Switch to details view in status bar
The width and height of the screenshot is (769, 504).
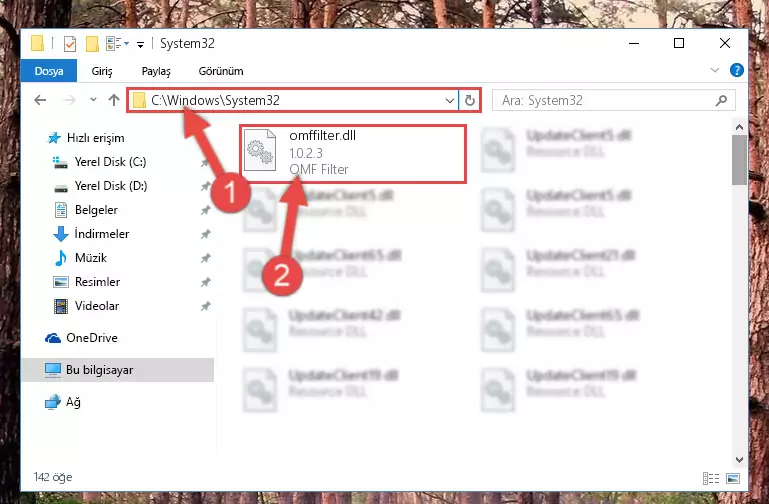coord(711,478)
